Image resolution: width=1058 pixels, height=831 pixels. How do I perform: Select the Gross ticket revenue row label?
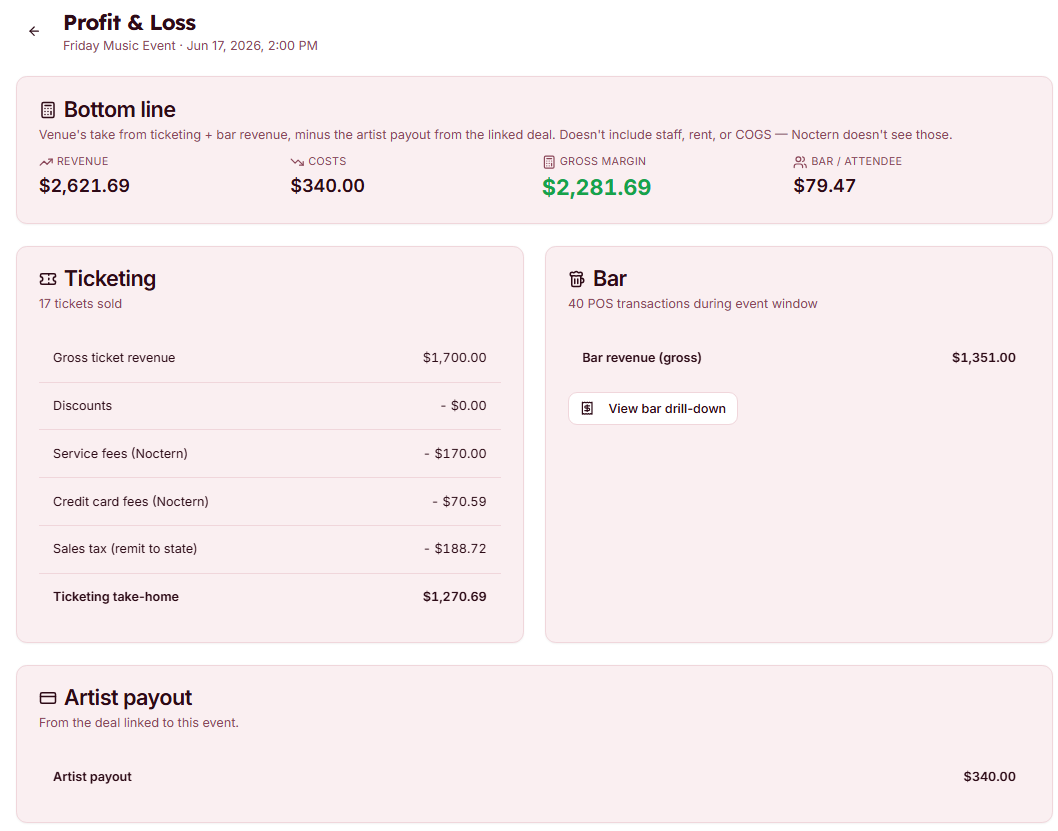114,357
